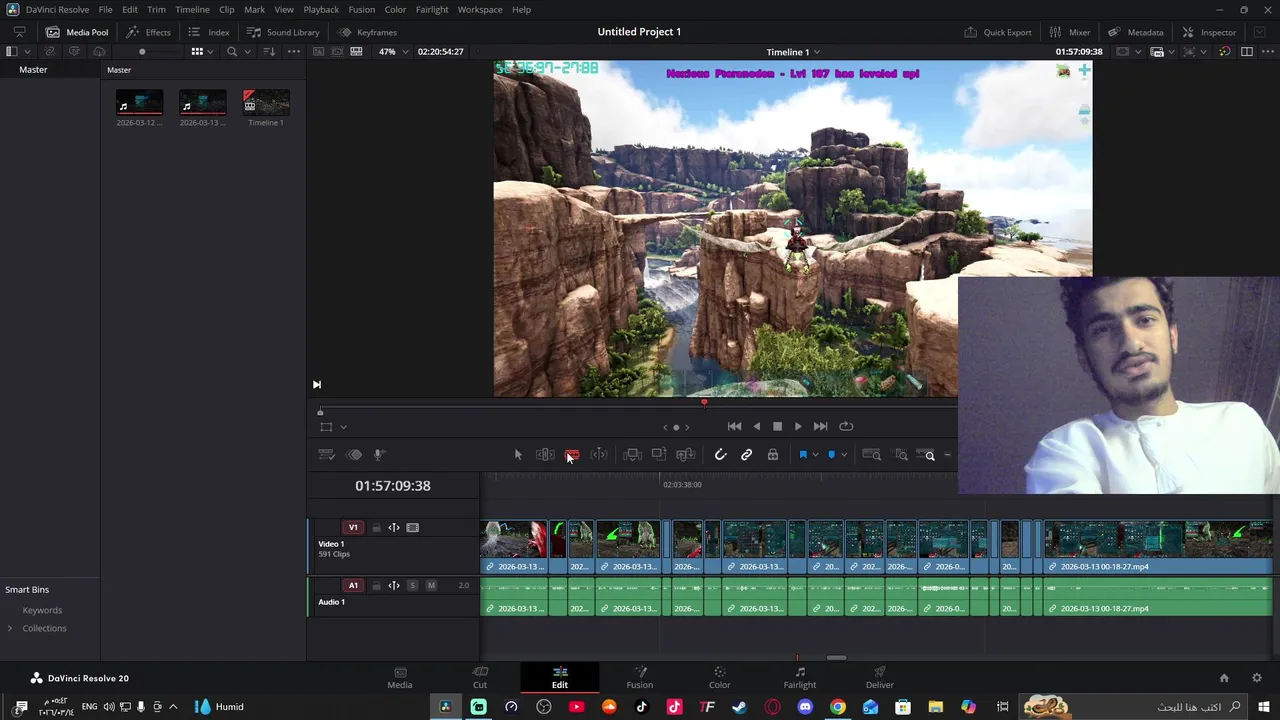Click the Custom Zoom magnifier icon
Image resolution: width=1280 pixels, height=720 pixels.
tap(927, 455)
